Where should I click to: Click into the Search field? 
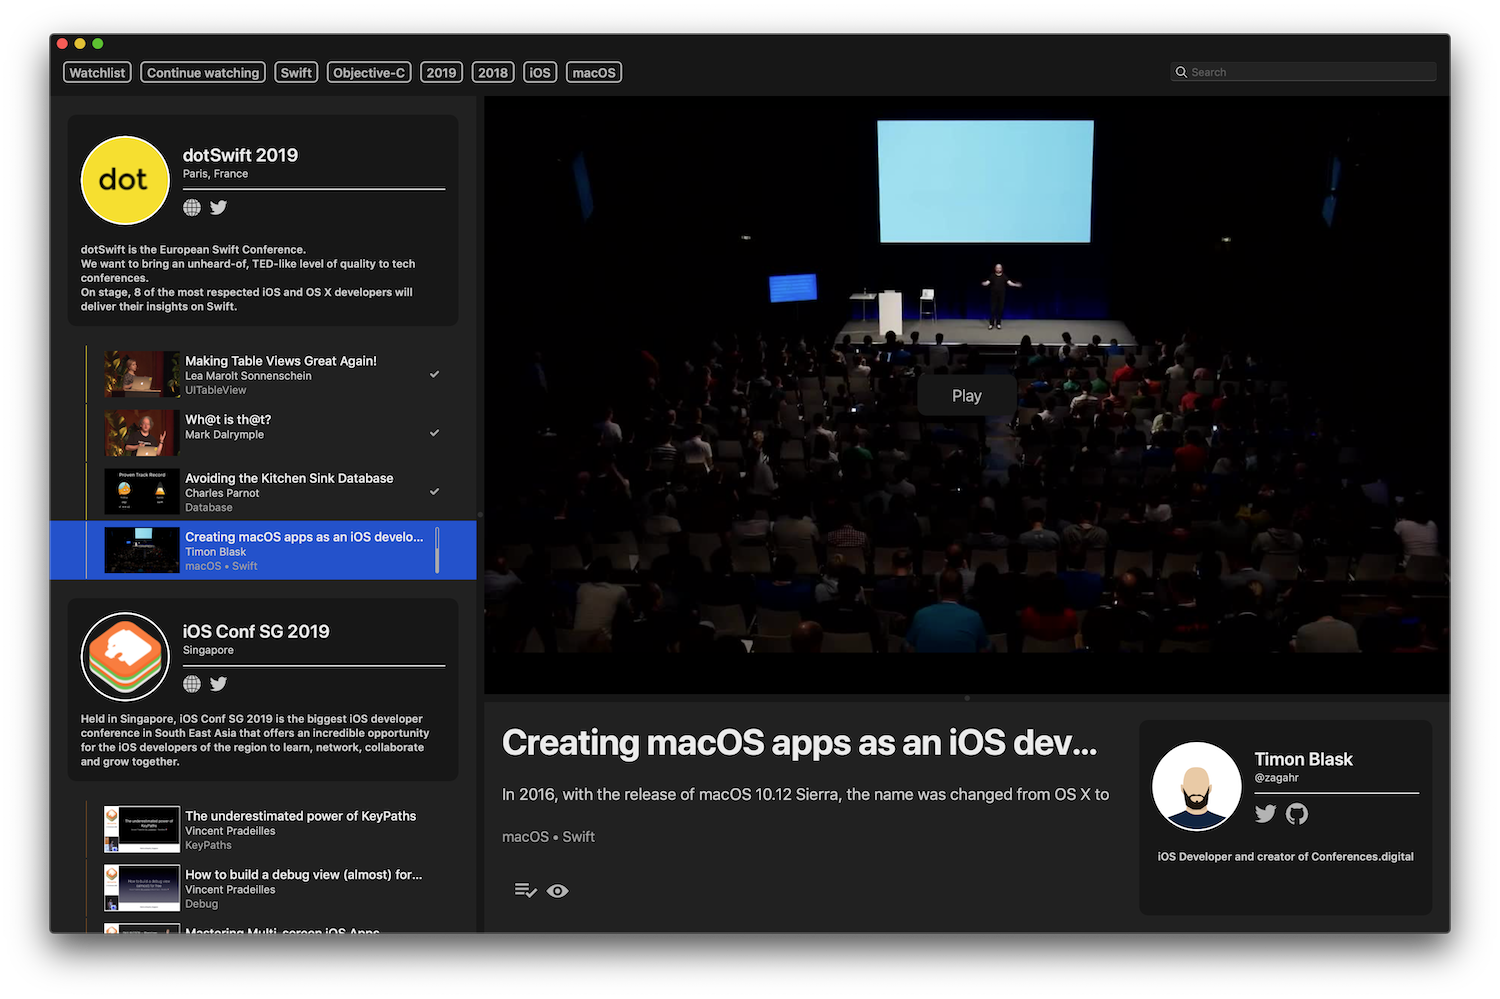point(1303,72)
